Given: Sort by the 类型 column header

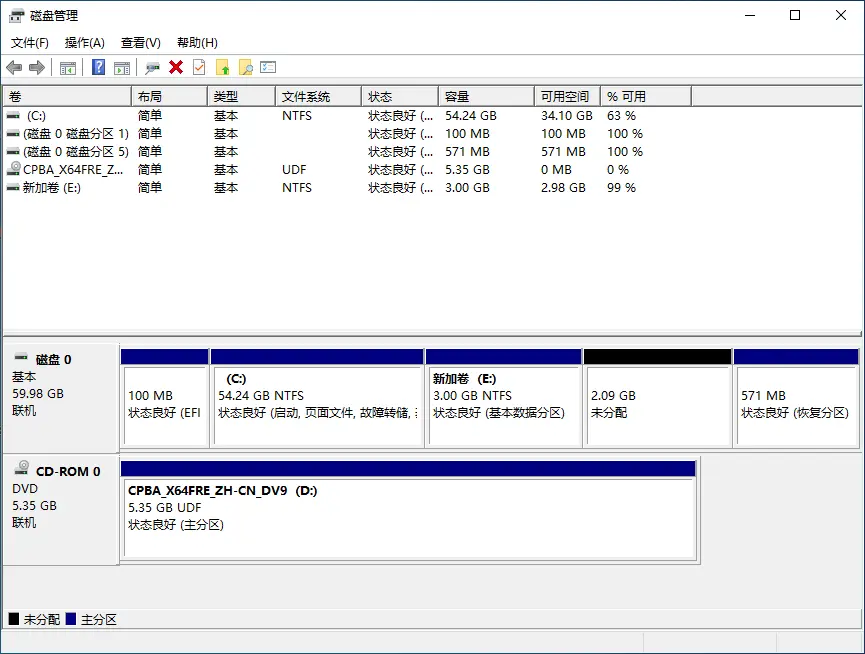Looking at the screenshot, I should [241, 97].
